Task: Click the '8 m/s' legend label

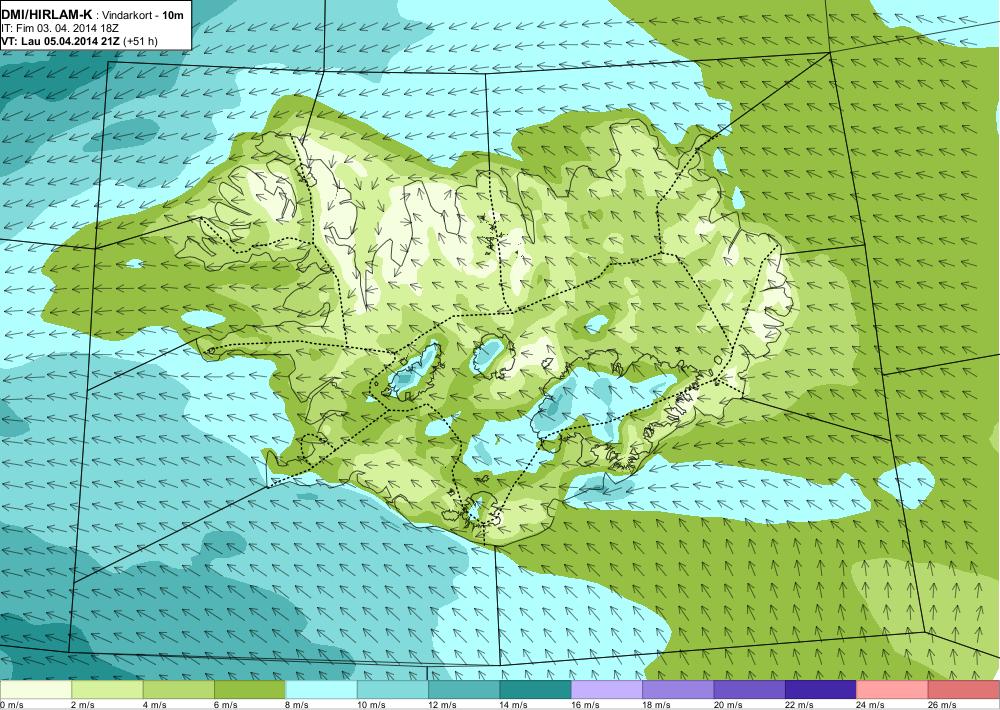Action: [298, 704]
